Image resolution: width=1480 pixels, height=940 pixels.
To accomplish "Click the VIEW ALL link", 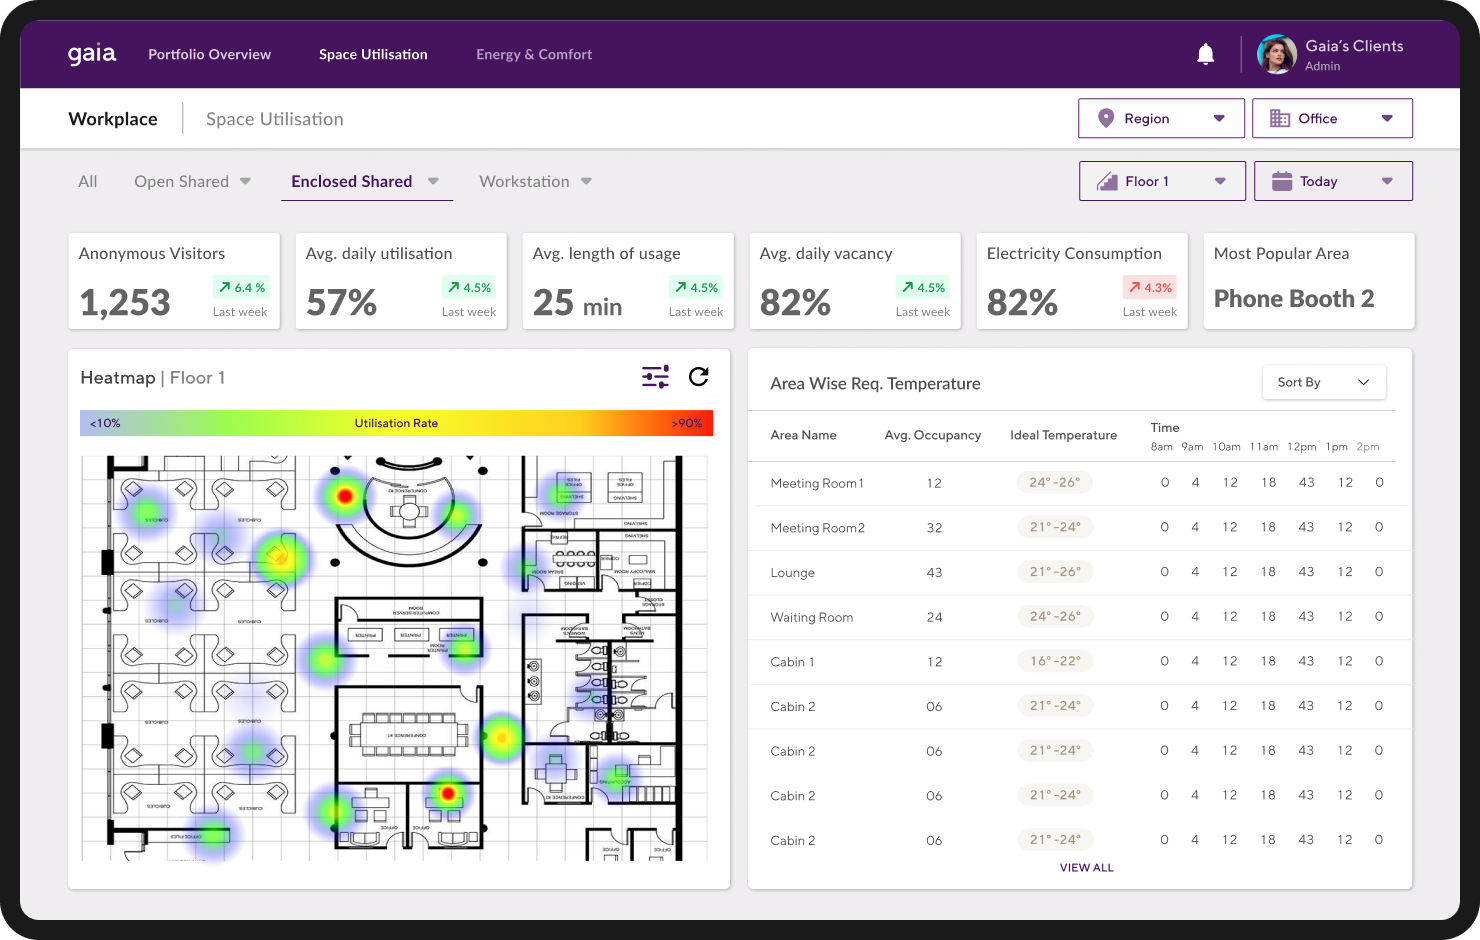I will tap(1086, 868).
